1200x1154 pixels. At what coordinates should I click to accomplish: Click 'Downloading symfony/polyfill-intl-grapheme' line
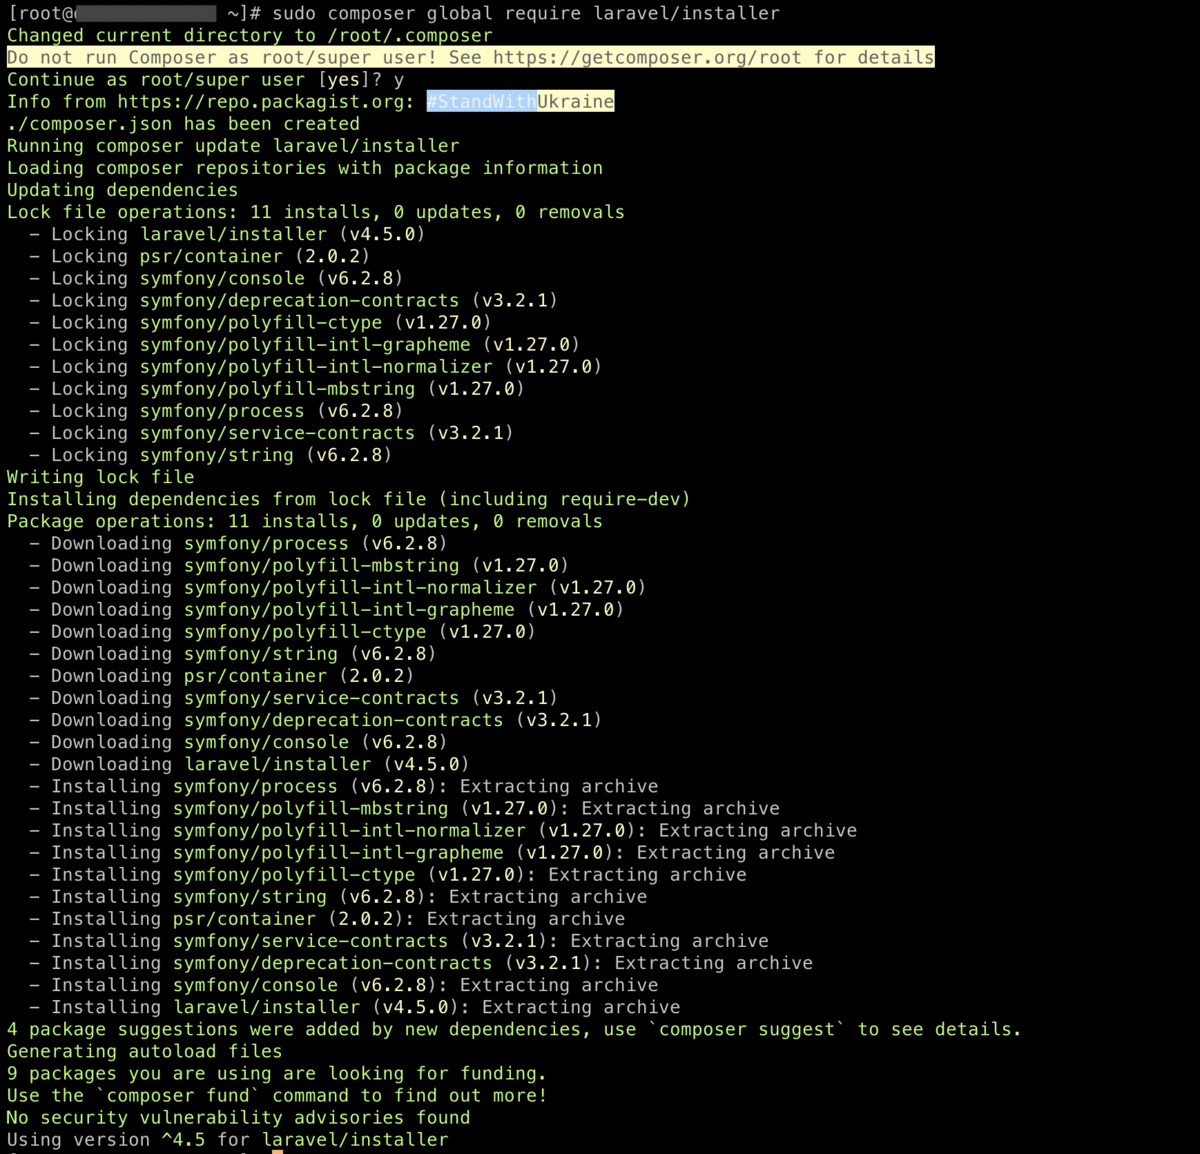(326, 608)
